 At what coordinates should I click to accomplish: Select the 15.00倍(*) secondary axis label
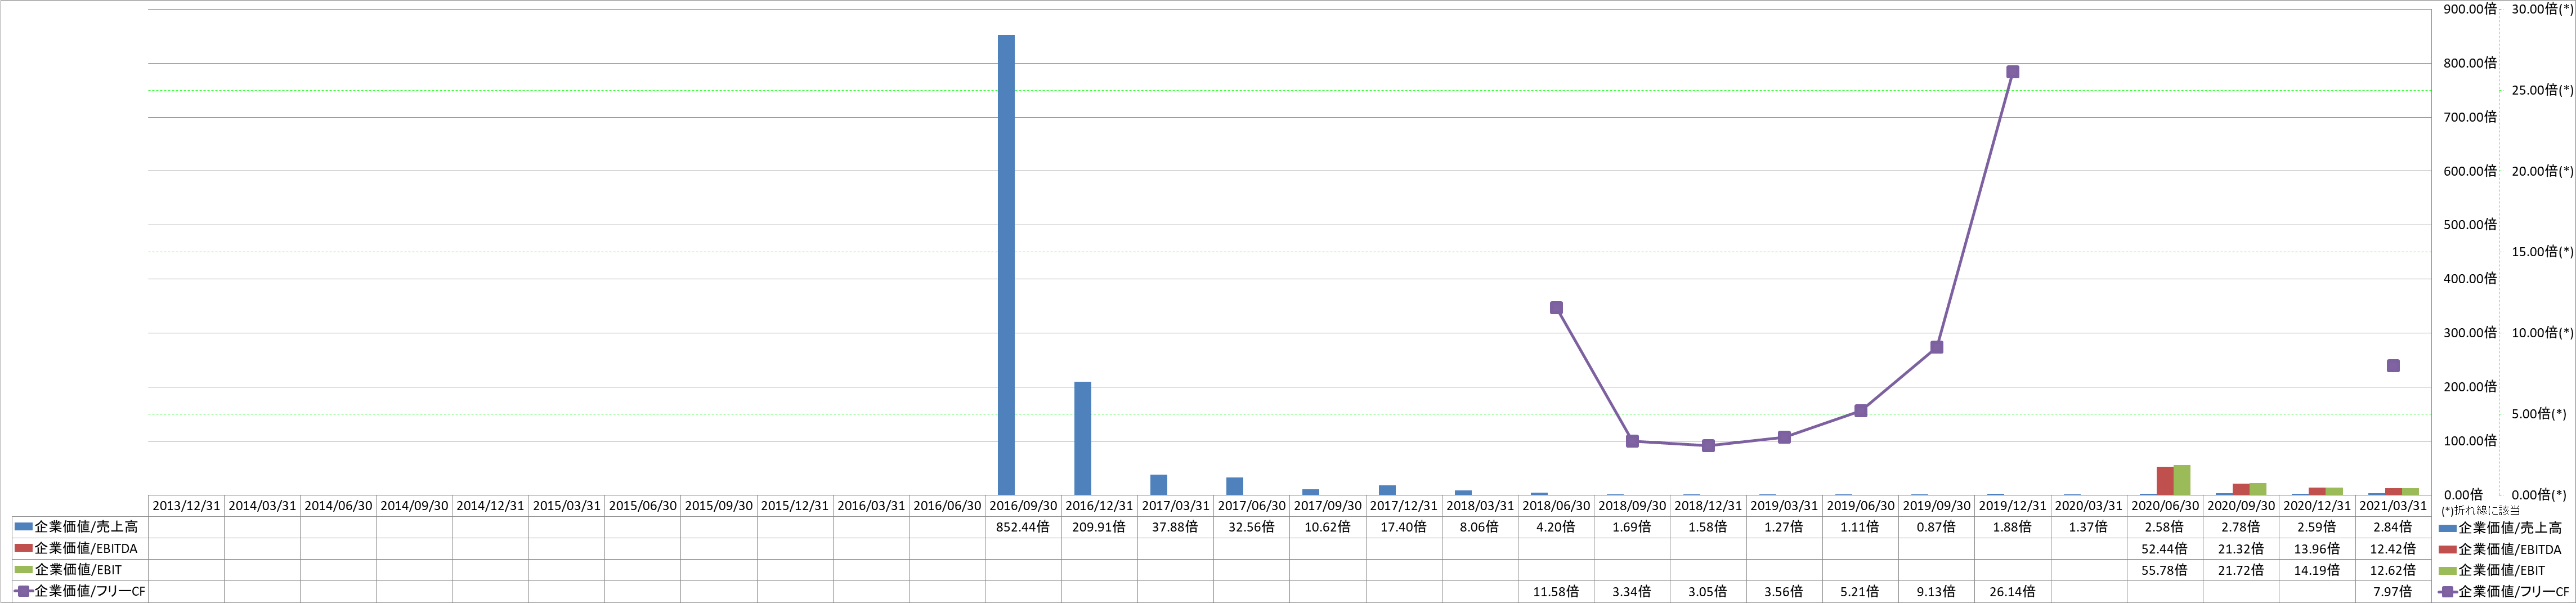(2541, 252)
